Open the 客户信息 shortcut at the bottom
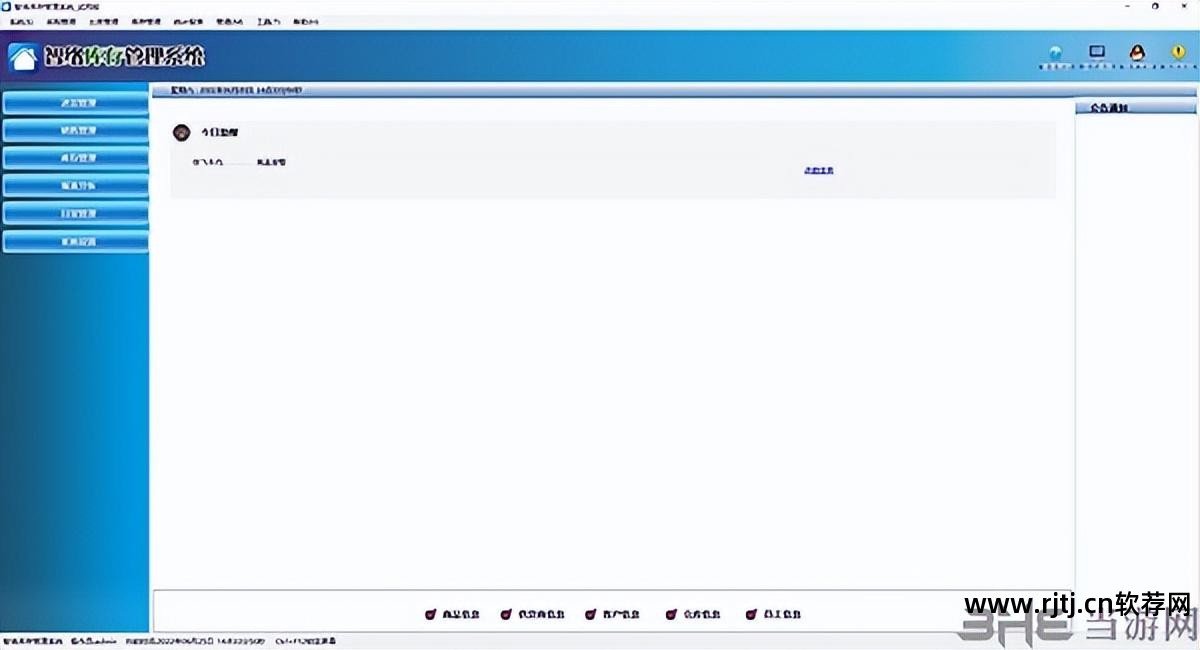 coord(613,614)
